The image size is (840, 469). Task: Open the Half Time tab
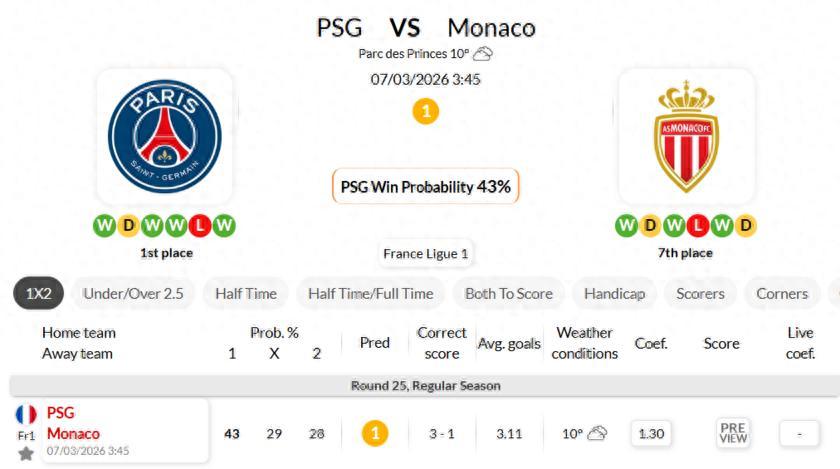coord(246,294)
